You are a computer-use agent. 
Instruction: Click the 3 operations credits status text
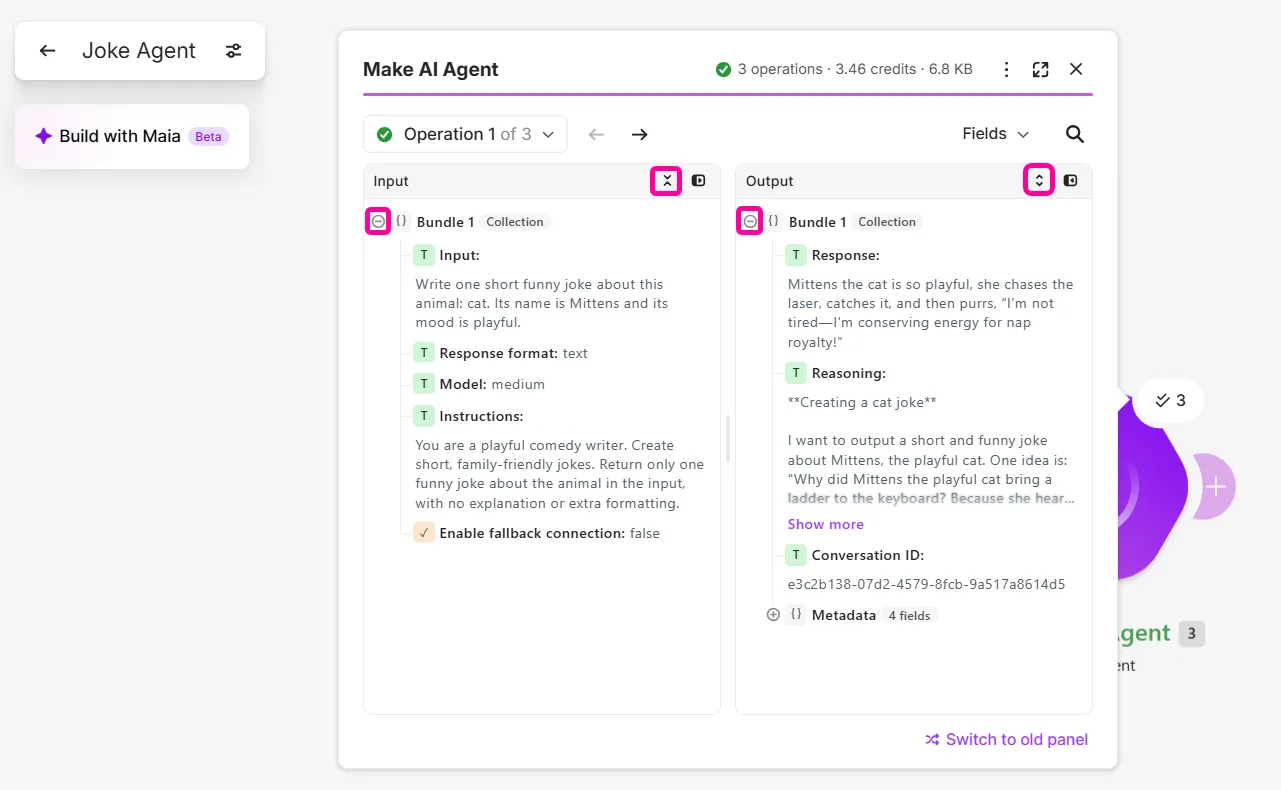(844, 69)
